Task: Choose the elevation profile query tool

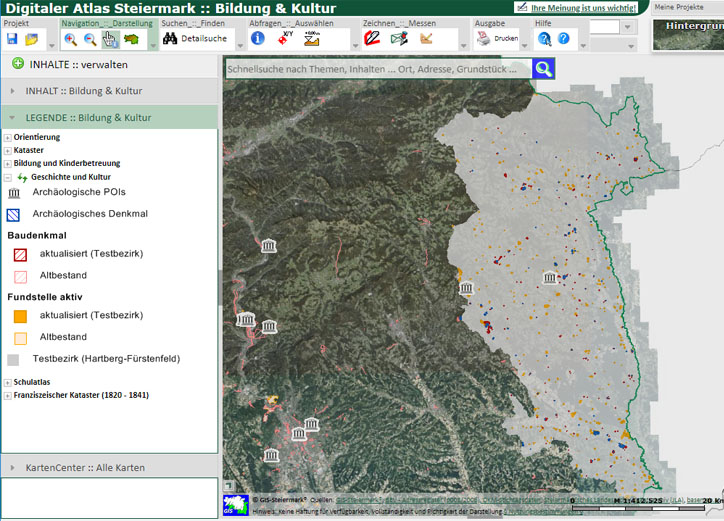Action: [312, 39]
